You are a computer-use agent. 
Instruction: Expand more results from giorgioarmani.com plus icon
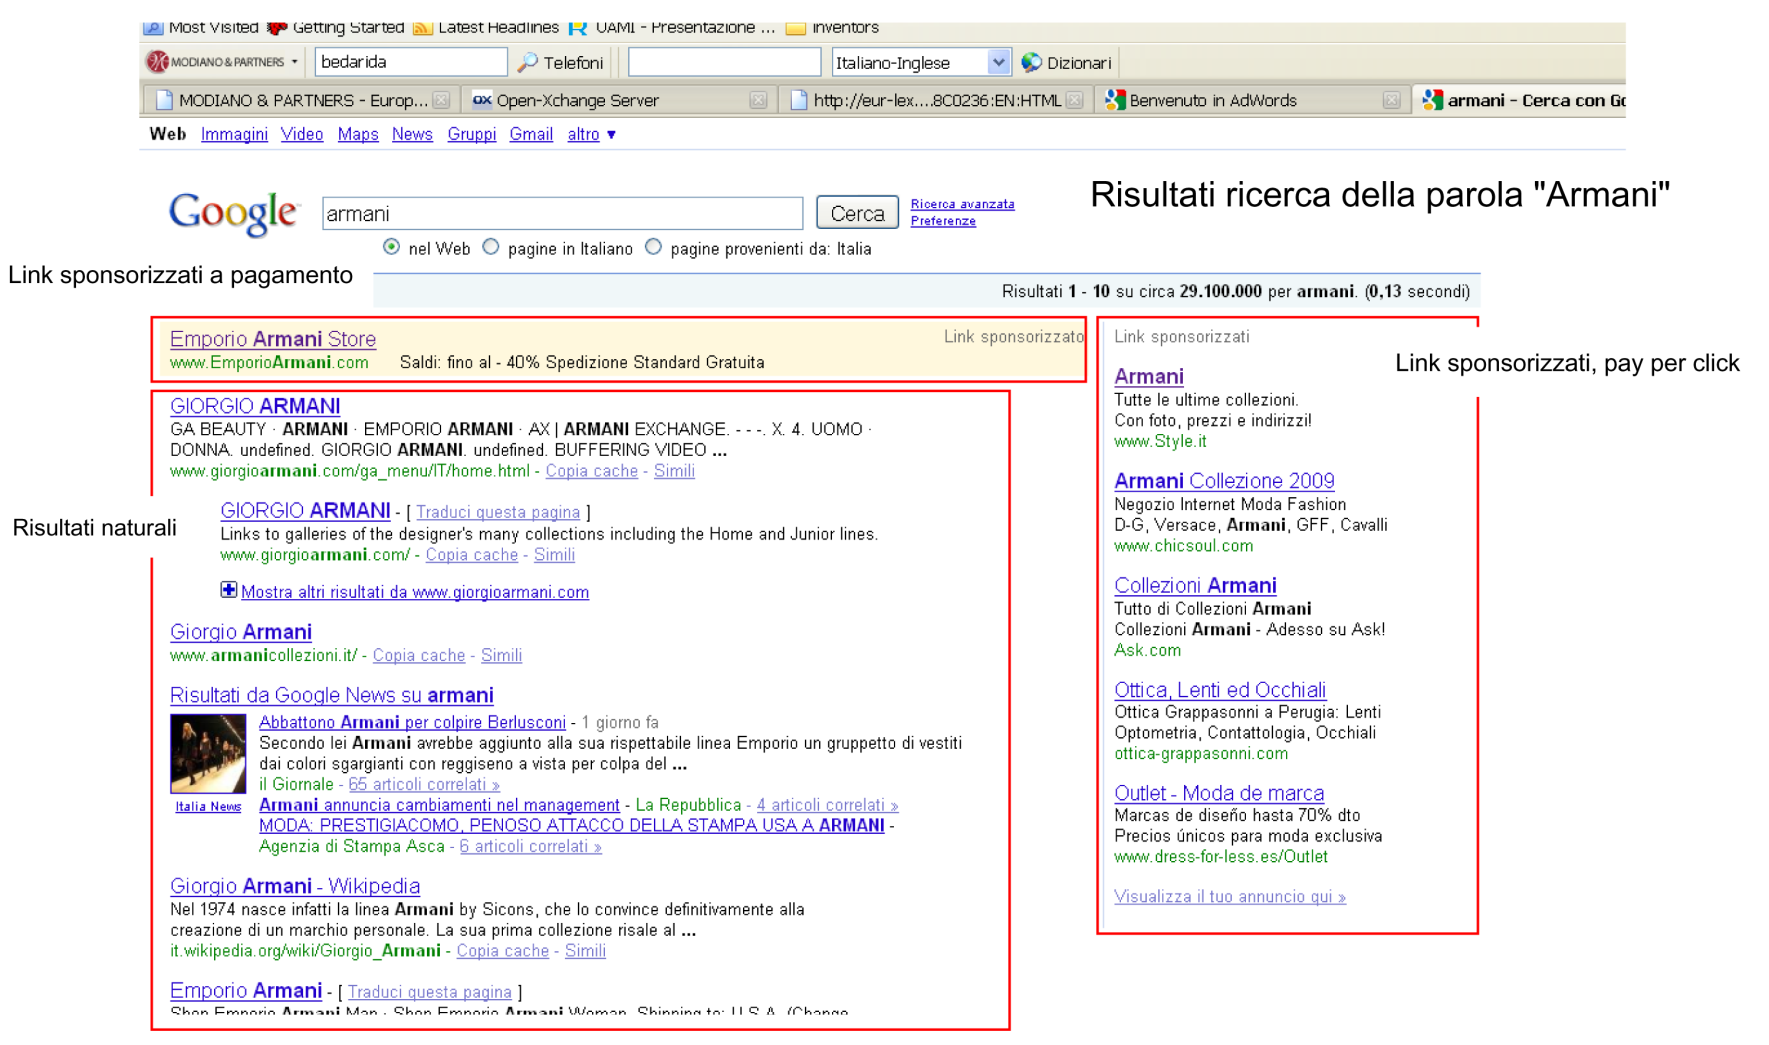(228, 590)
